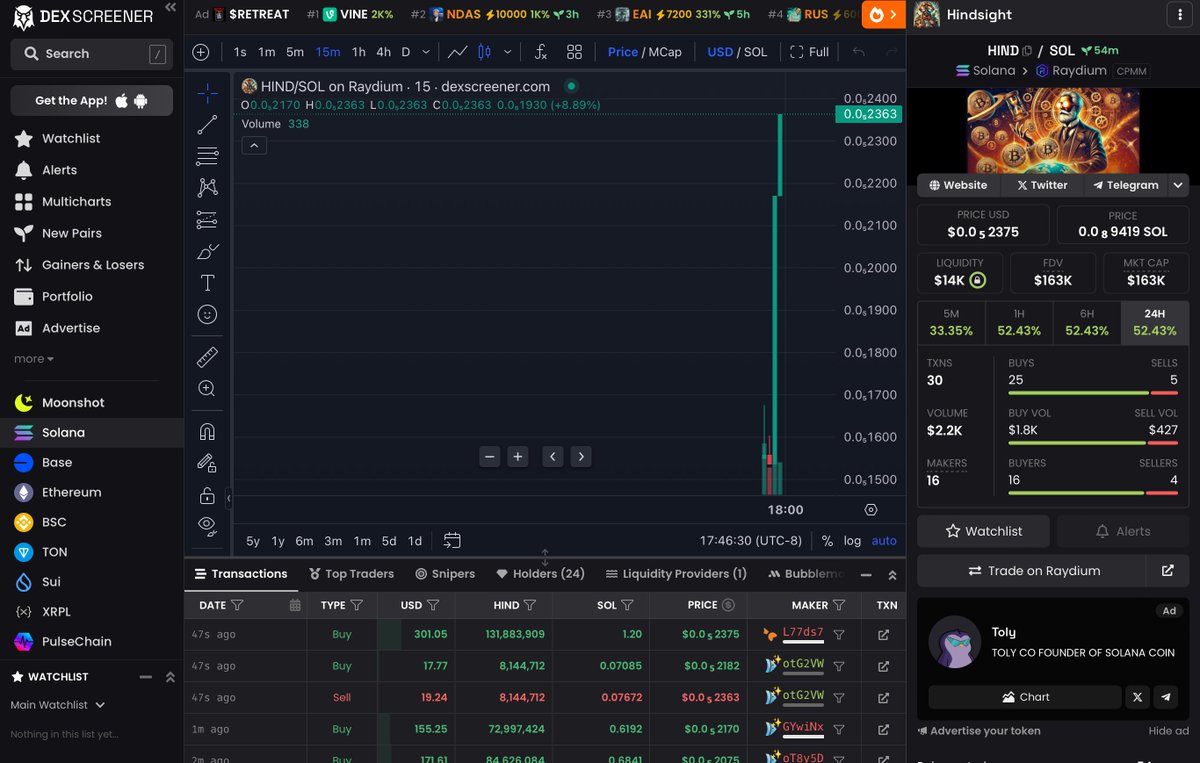This screenshot has height=763, width=1200.
Task: Open the Fibonacci retracement tool
Action: click(x=207, y=156)
